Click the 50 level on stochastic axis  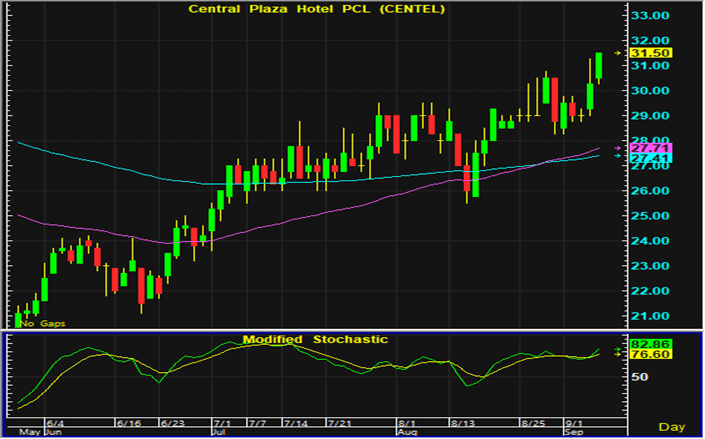point(640,377)
